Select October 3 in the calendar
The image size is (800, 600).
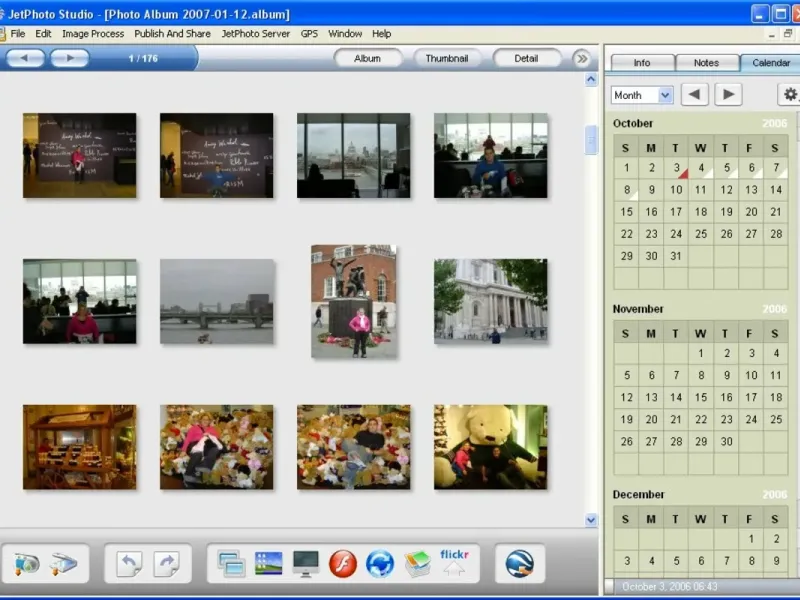point(676,168)
